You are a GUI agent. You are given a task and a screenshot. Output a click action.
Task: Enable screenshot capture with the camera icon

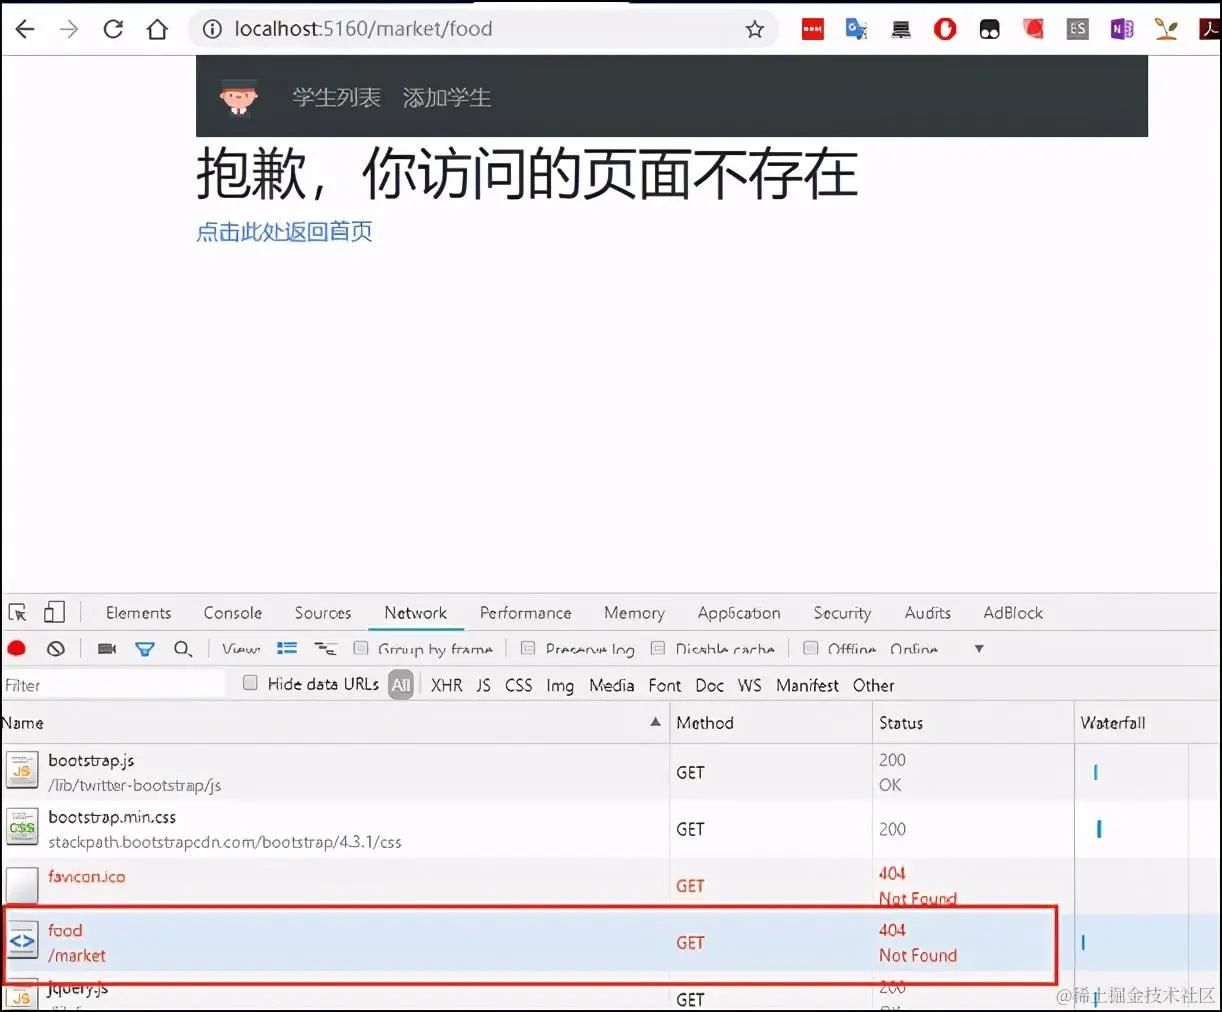(106, 648)
